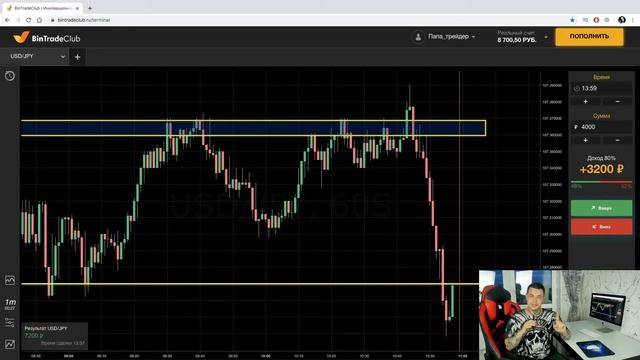
Task: Open indicators icon at sidebar bottom
Action: [10, 344]
